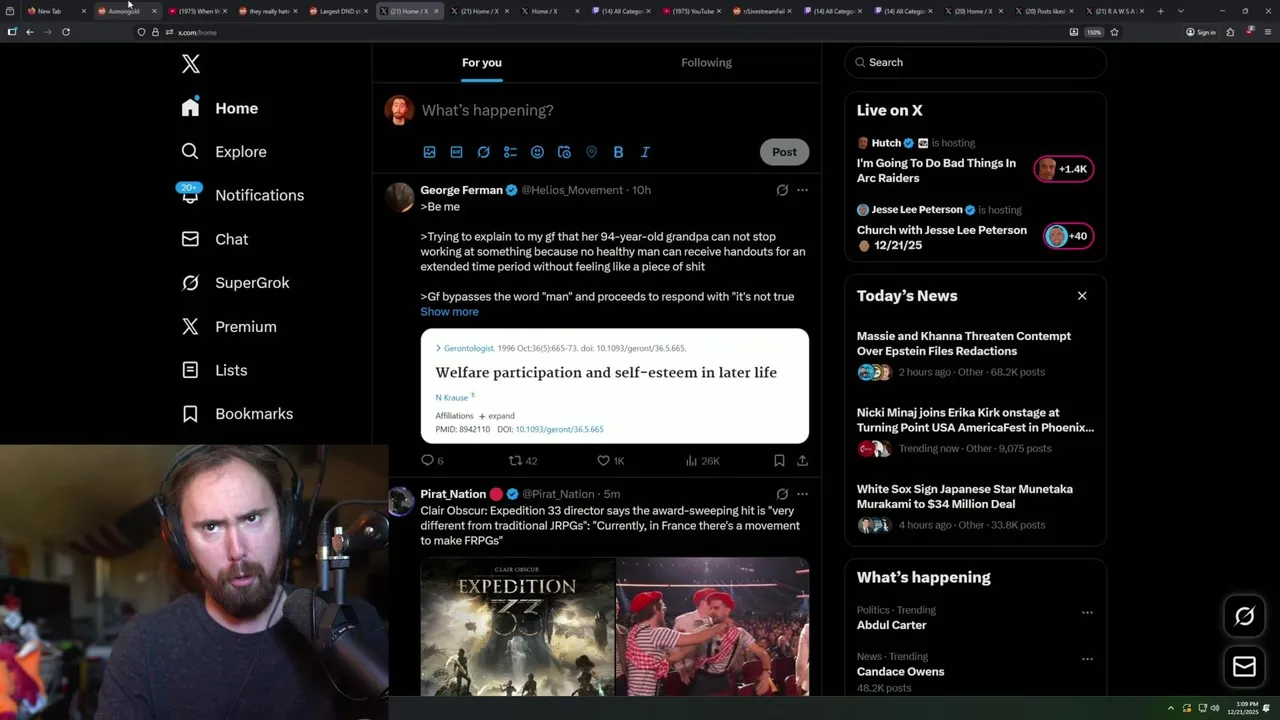1280x720 pixels.
Task: Switch to the For you tab
Action: coord(482,62)
